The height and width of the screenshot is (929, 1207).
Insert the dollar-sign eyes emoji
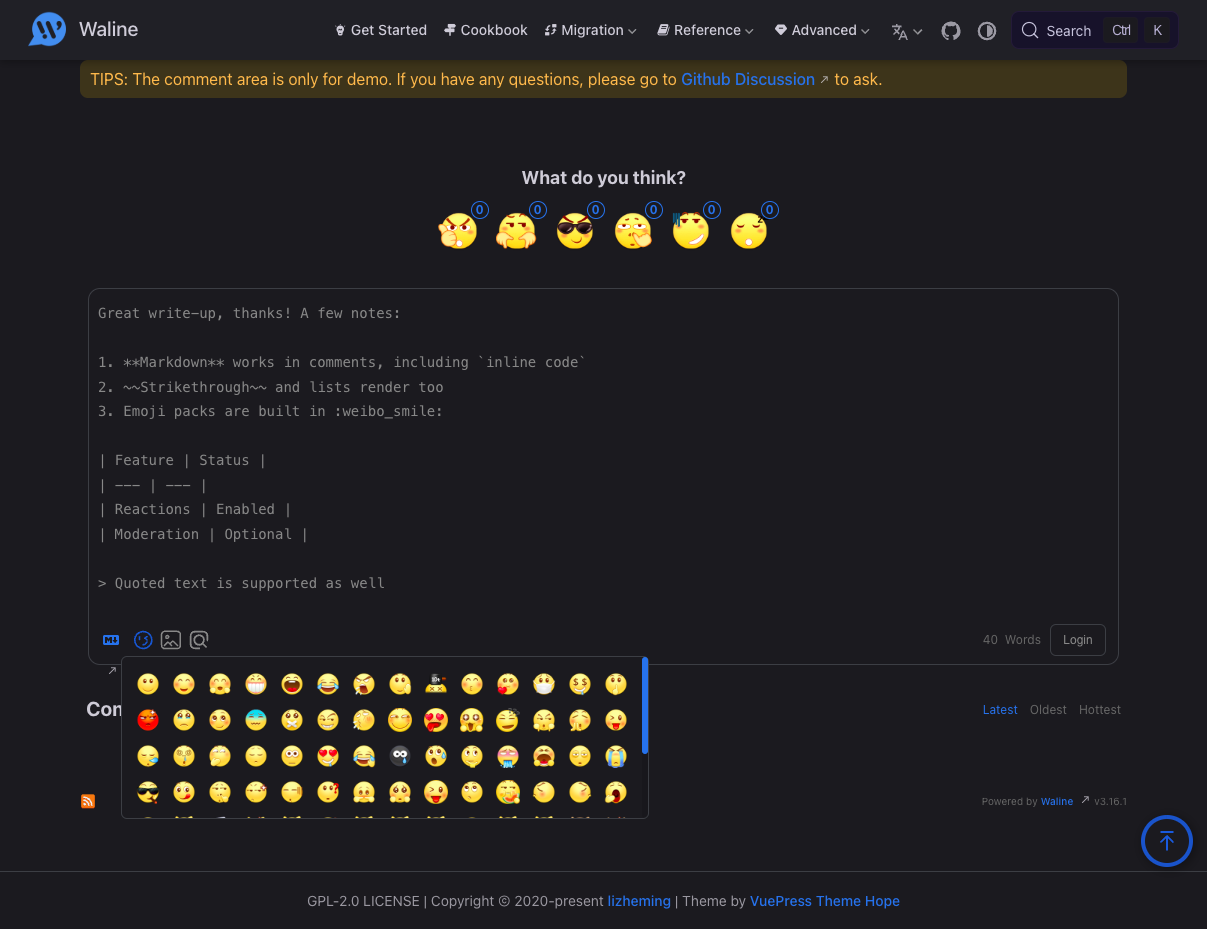point(580,684)
